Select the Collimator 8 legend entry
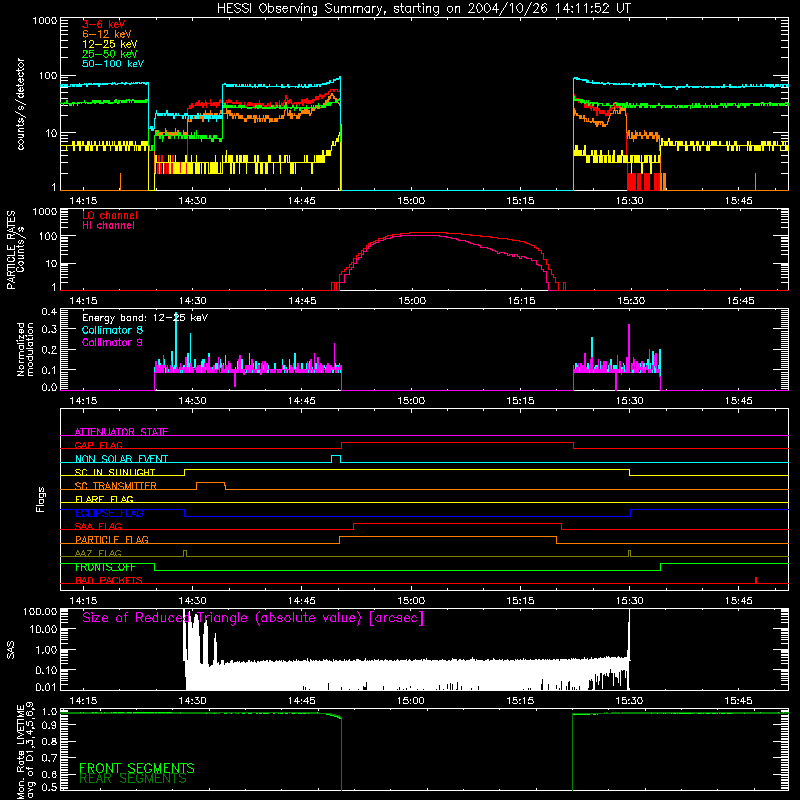 pyautogui.click(x=112, y=330)
